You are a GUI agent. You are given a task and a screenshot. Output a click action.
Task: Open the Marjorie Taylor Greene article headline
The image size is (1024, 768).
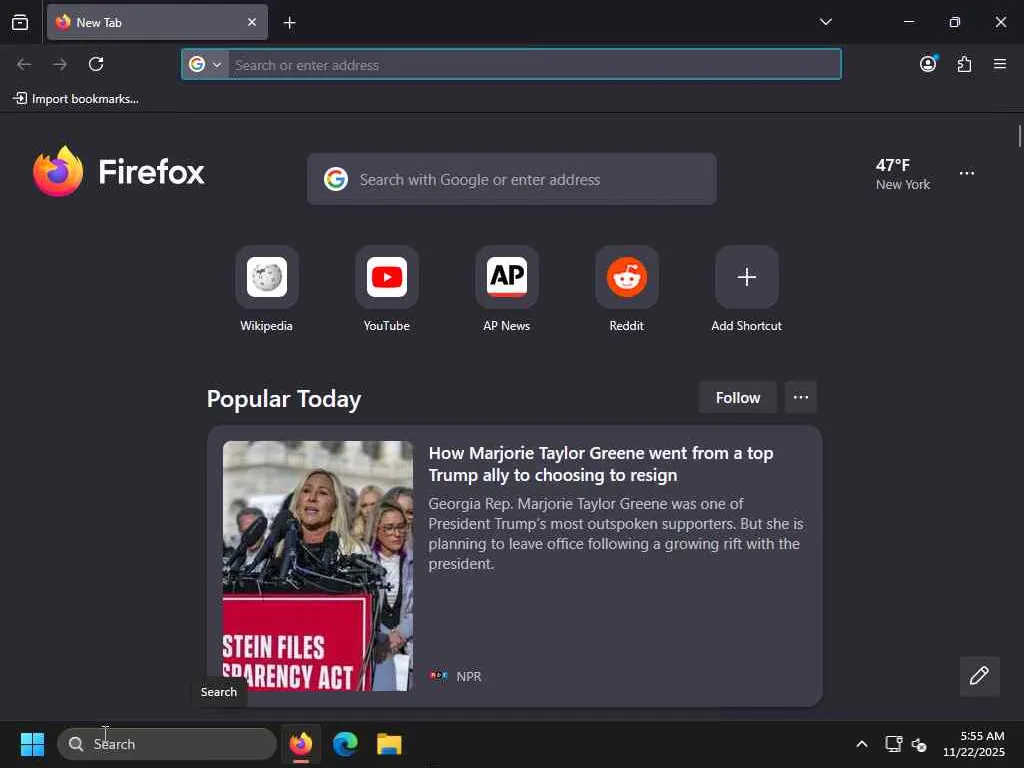[x=601, y=464]
